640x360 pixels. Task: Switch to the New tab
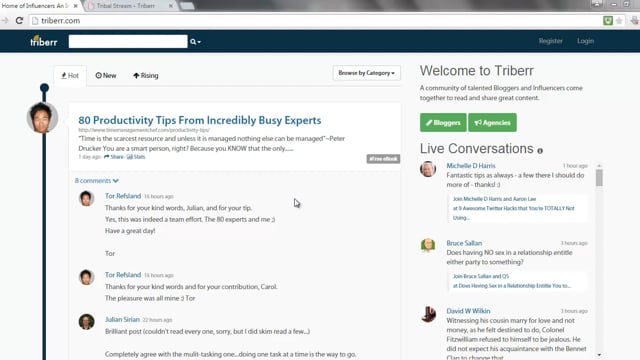106,76
